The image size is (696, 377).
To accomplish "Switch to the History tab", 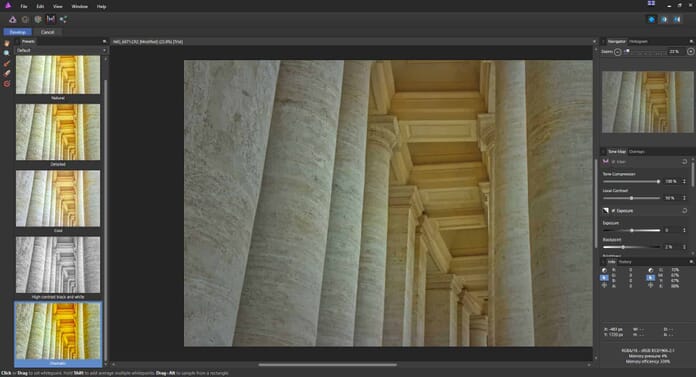I will coord(625,262).
